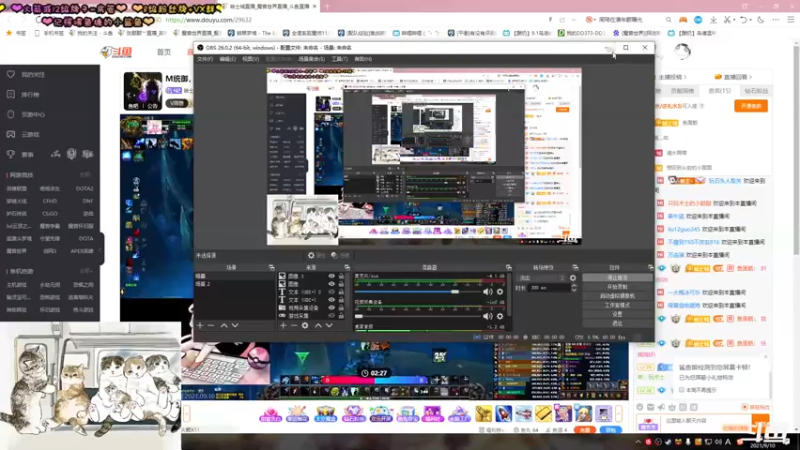Click Start Virtual Camera button
The image size is (800, 450).
[x=617, y=296]
